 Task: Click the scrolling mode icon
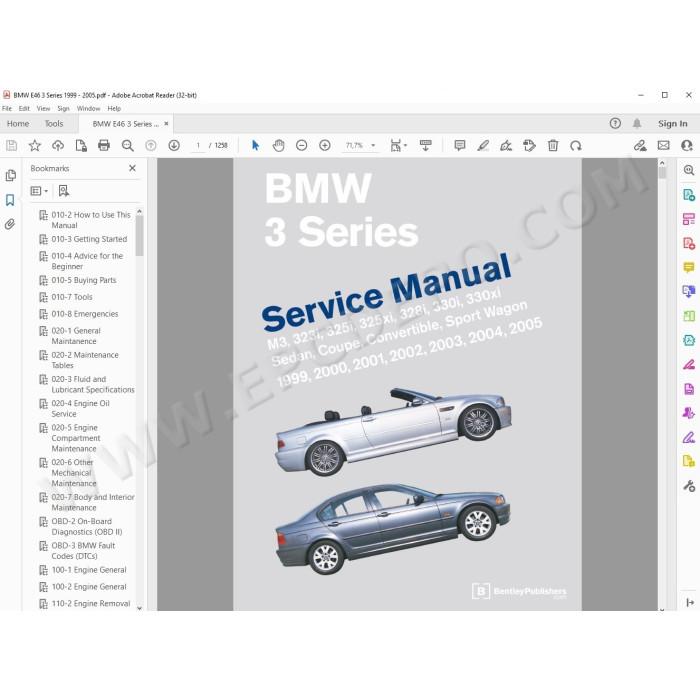coord(425,146)
